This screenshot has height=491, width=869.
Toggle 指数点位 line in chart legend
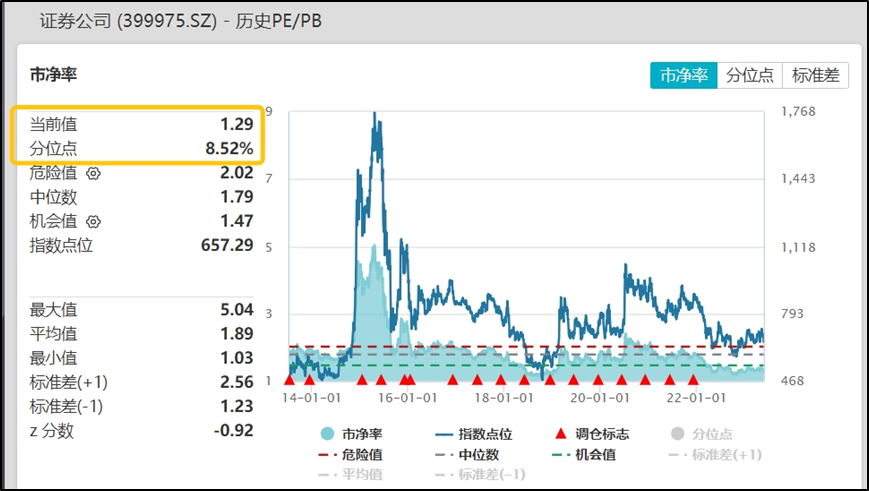(x=474, y=434)
